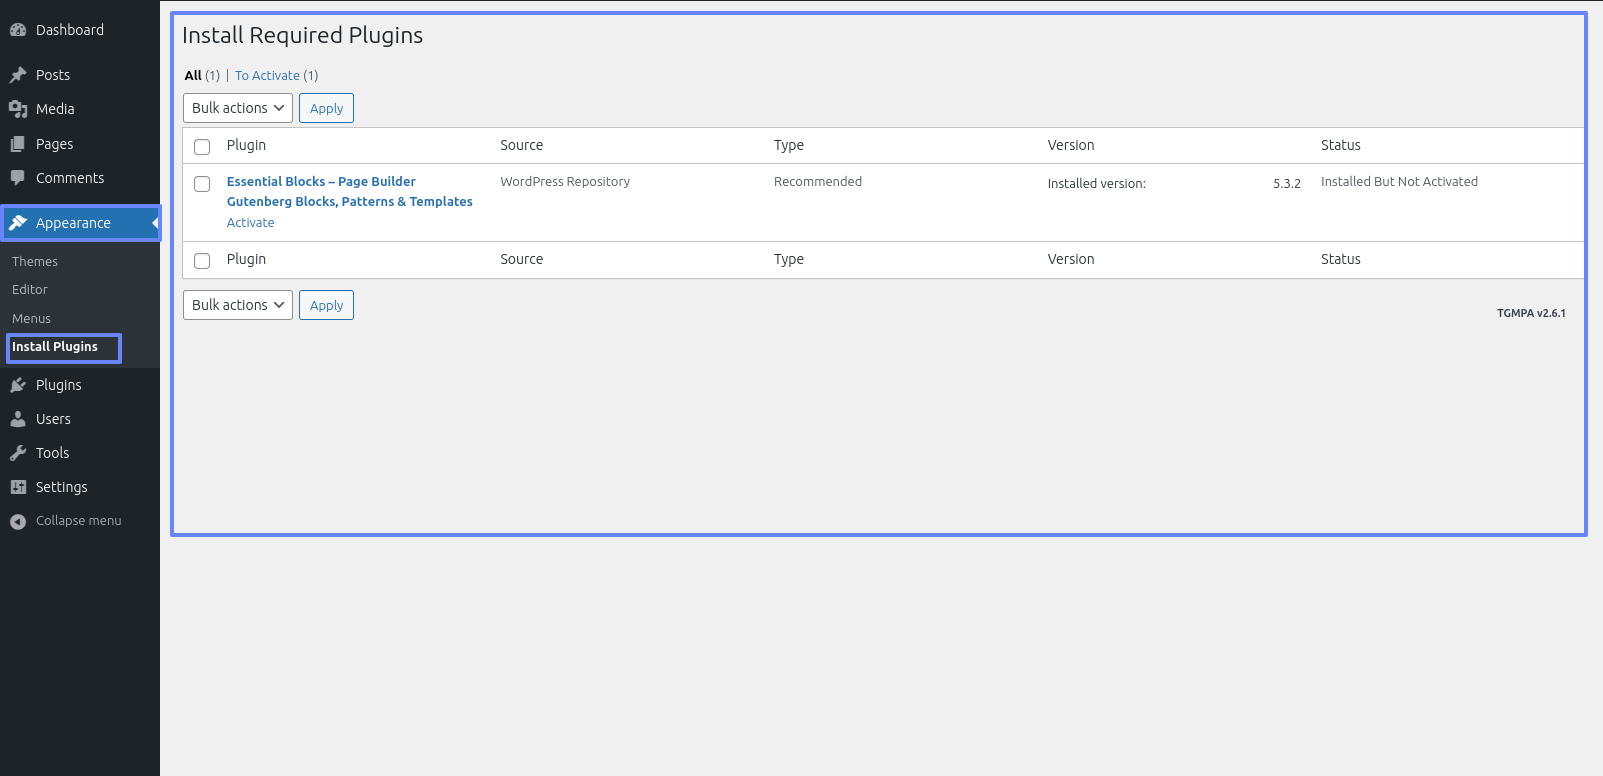Open Essential Blocks plugin title link

[x=350, y=192]
